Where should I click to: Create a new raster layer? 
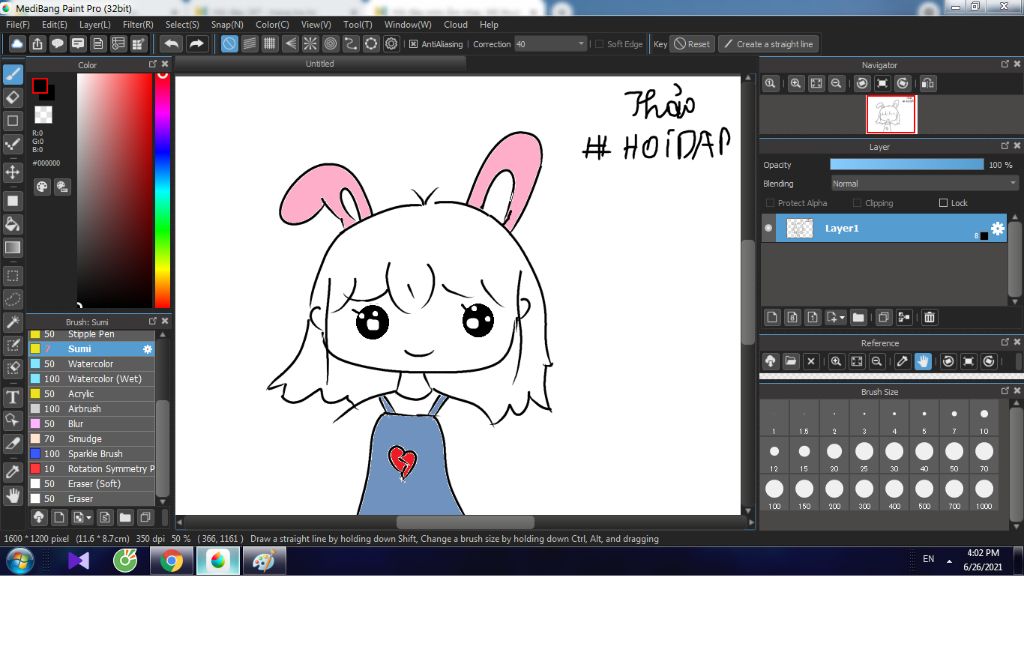(772, 317)
